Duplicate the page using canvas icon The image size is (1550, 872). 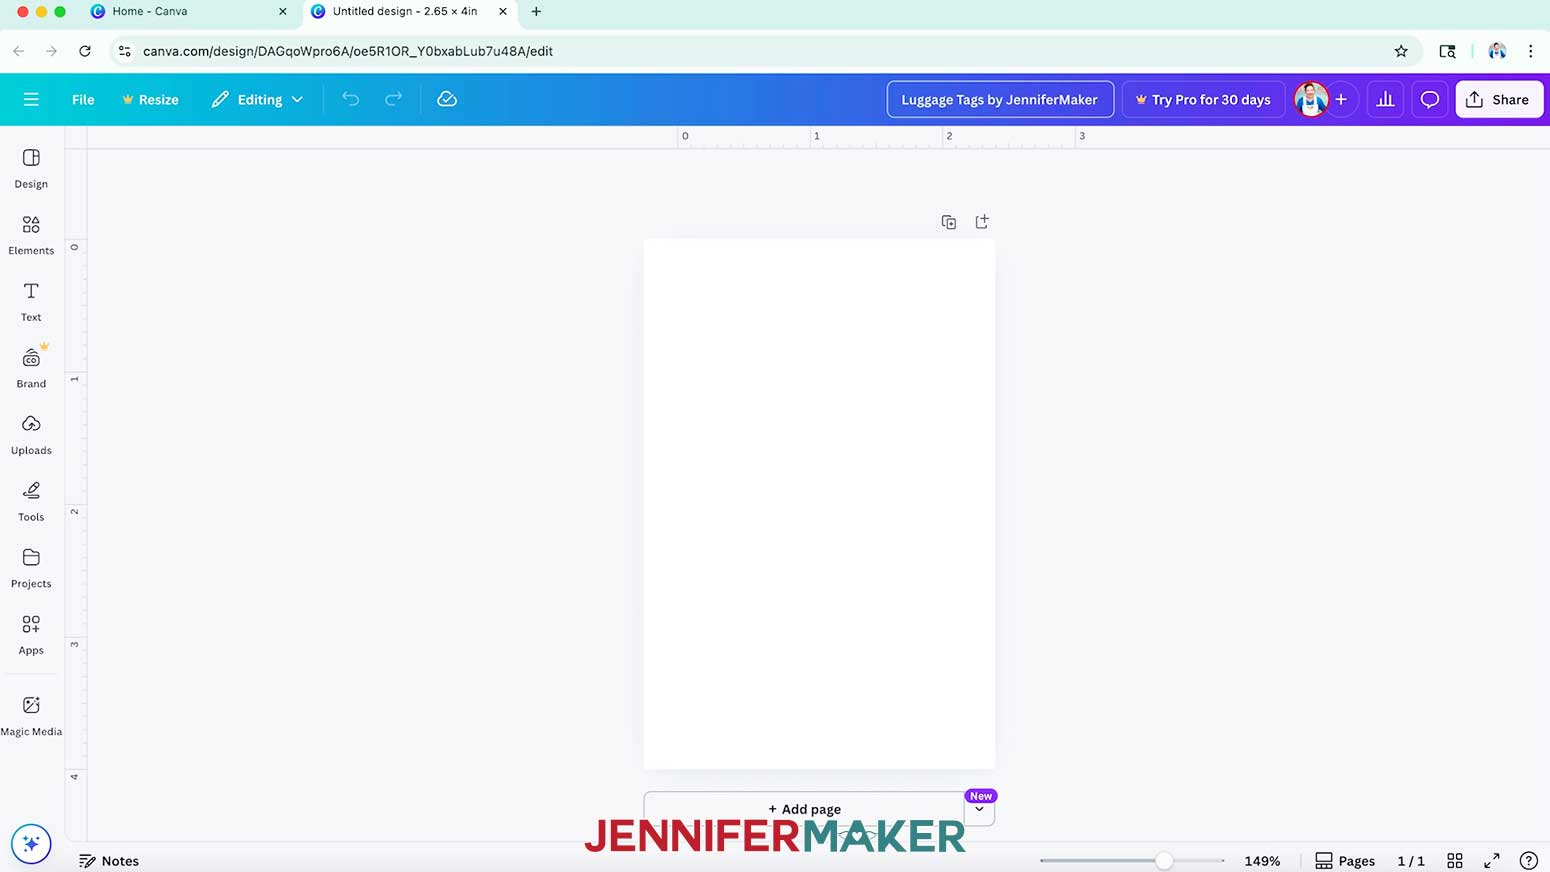coord(949,222)
